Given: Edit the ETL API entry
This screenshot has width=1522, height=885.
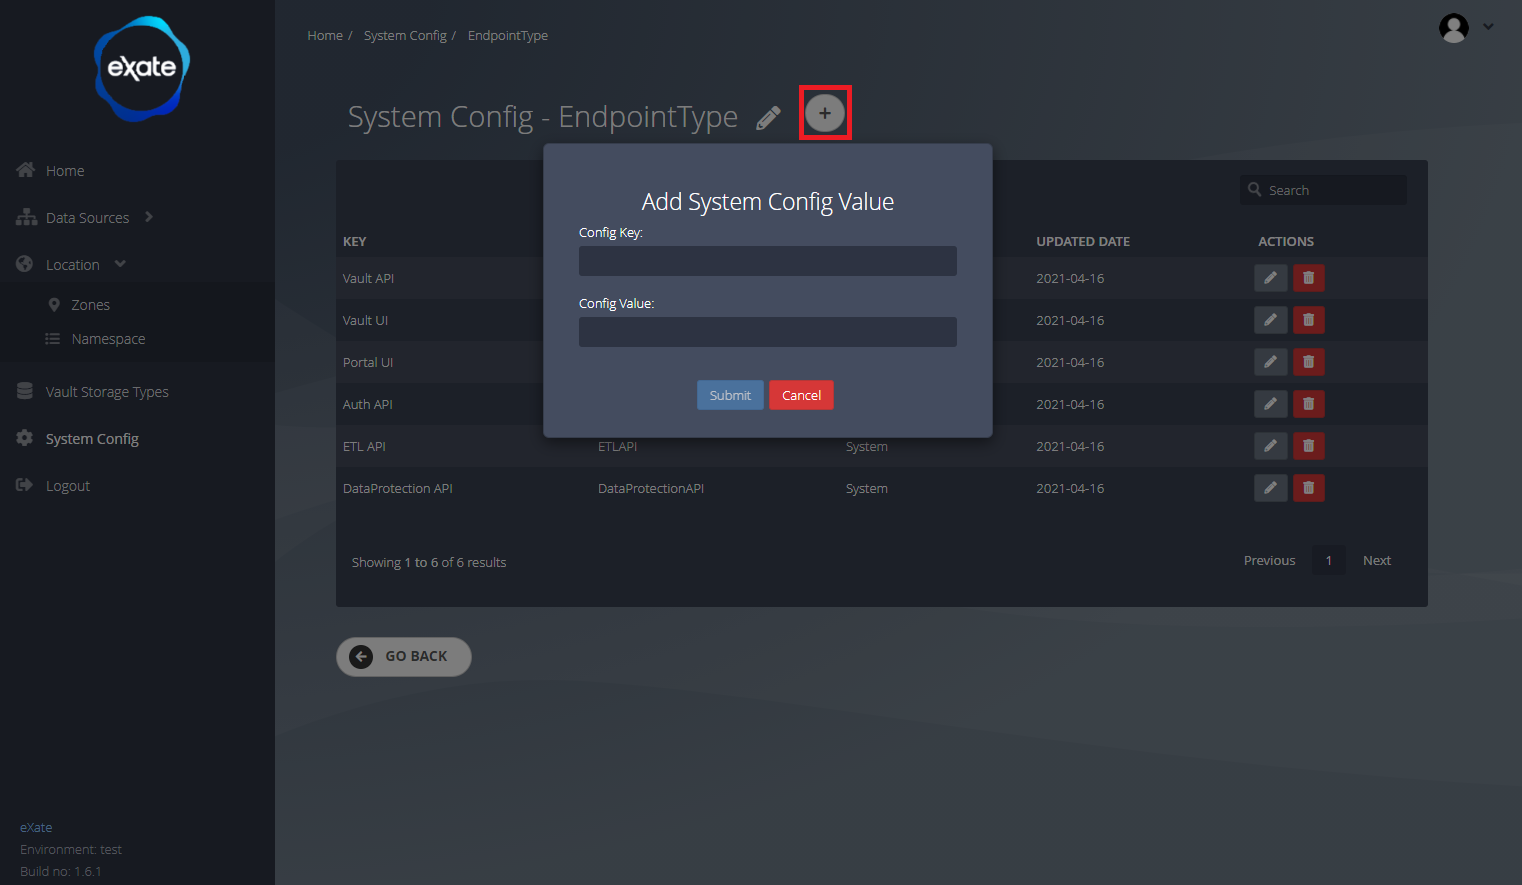Looking at the screenshot, I should [x=1270, y=446].
